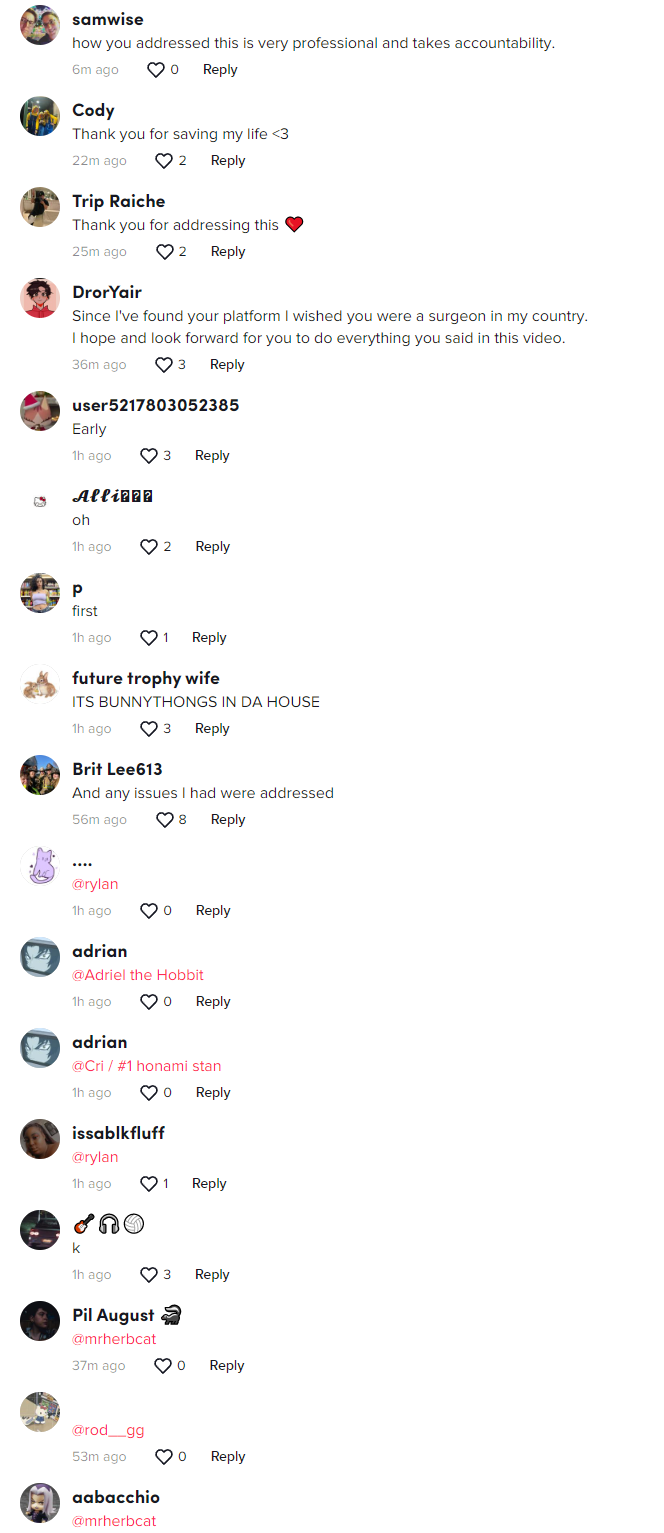Open the @Cri / #1 honami stan mention

point(147,1066)
